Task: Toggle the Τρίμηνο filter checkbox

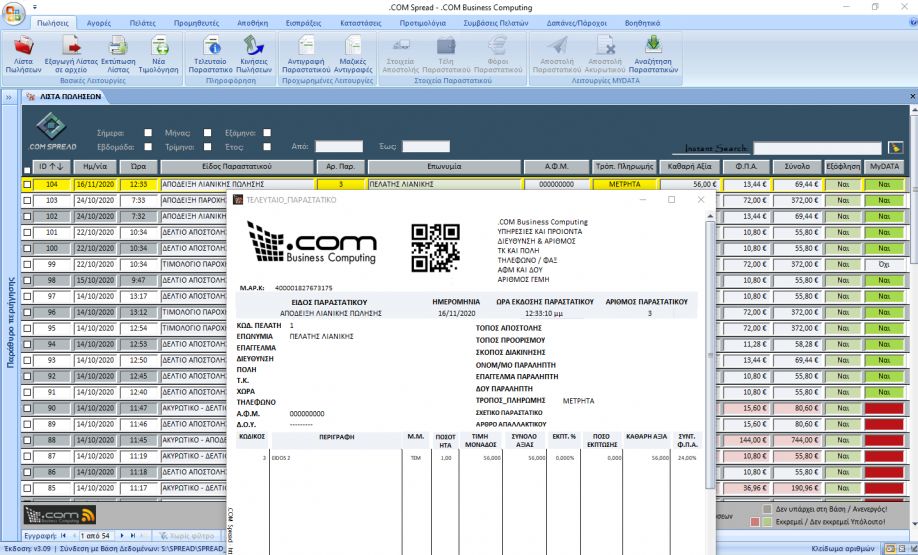Action: (207, 147)
